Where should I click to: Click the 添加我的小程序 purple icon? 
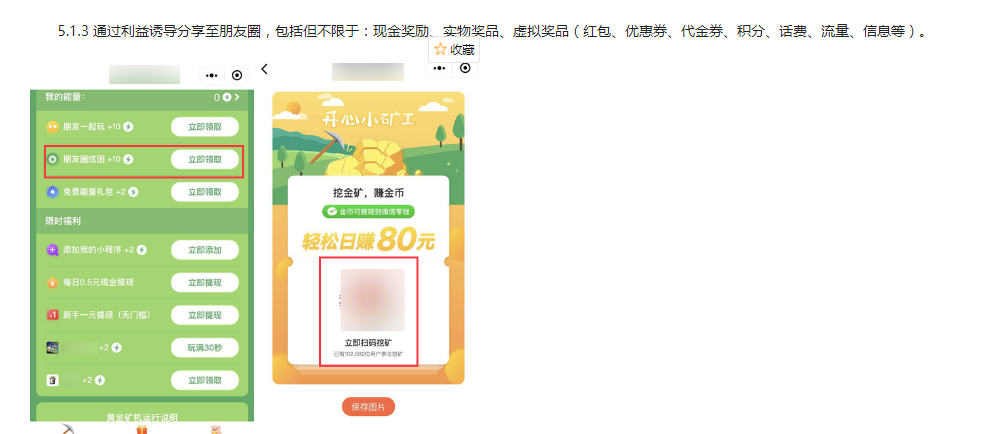(53, 250)
